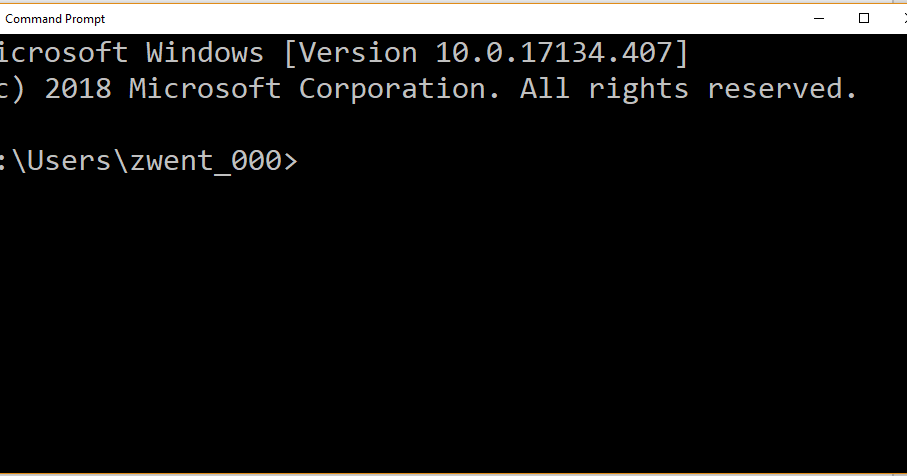Click the word Version in the banner

click(358, 53)
